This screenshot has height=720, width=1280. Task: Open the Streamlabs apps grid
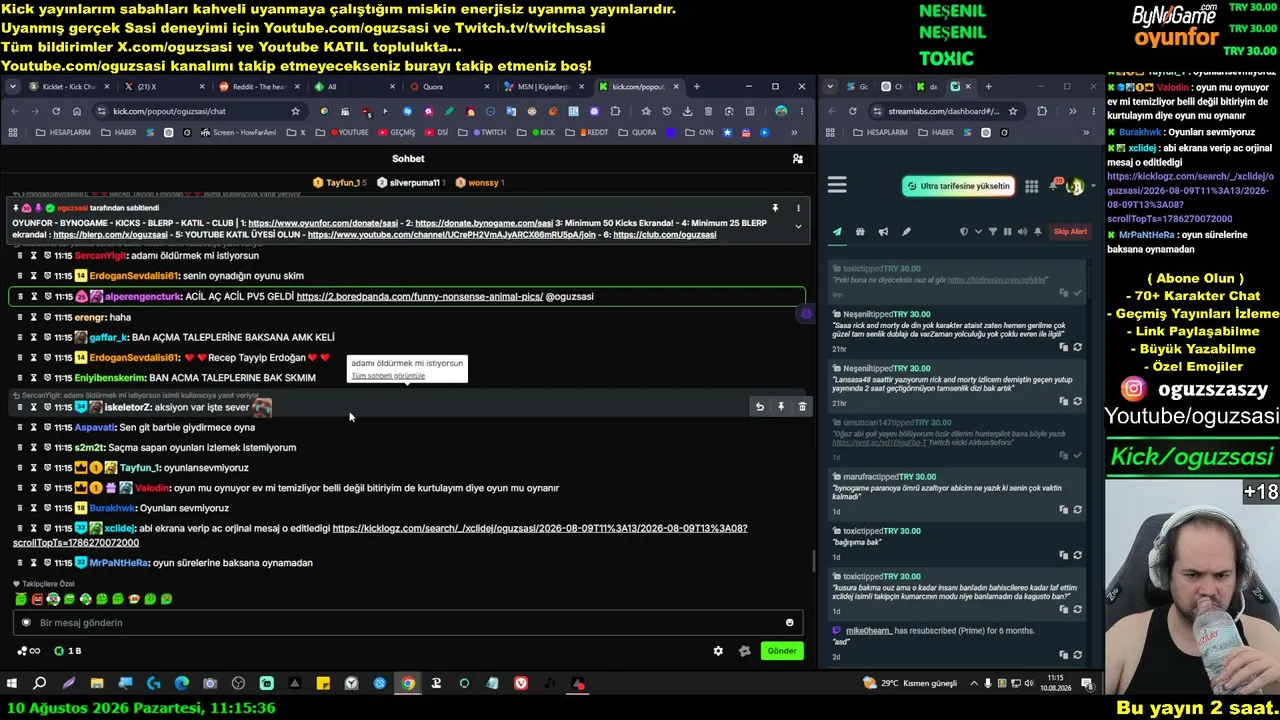1031,186
